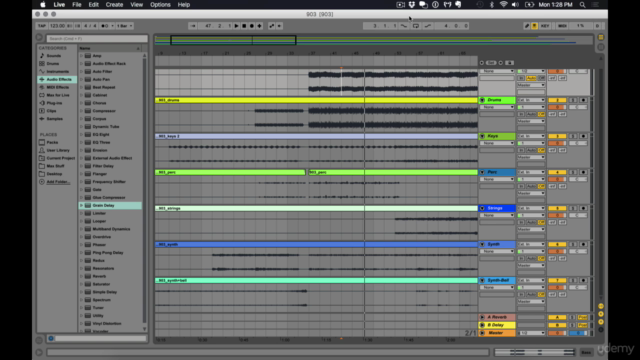Click the transport Play button
The height and width of the screenshot is (360, 640).
[236, 26]
